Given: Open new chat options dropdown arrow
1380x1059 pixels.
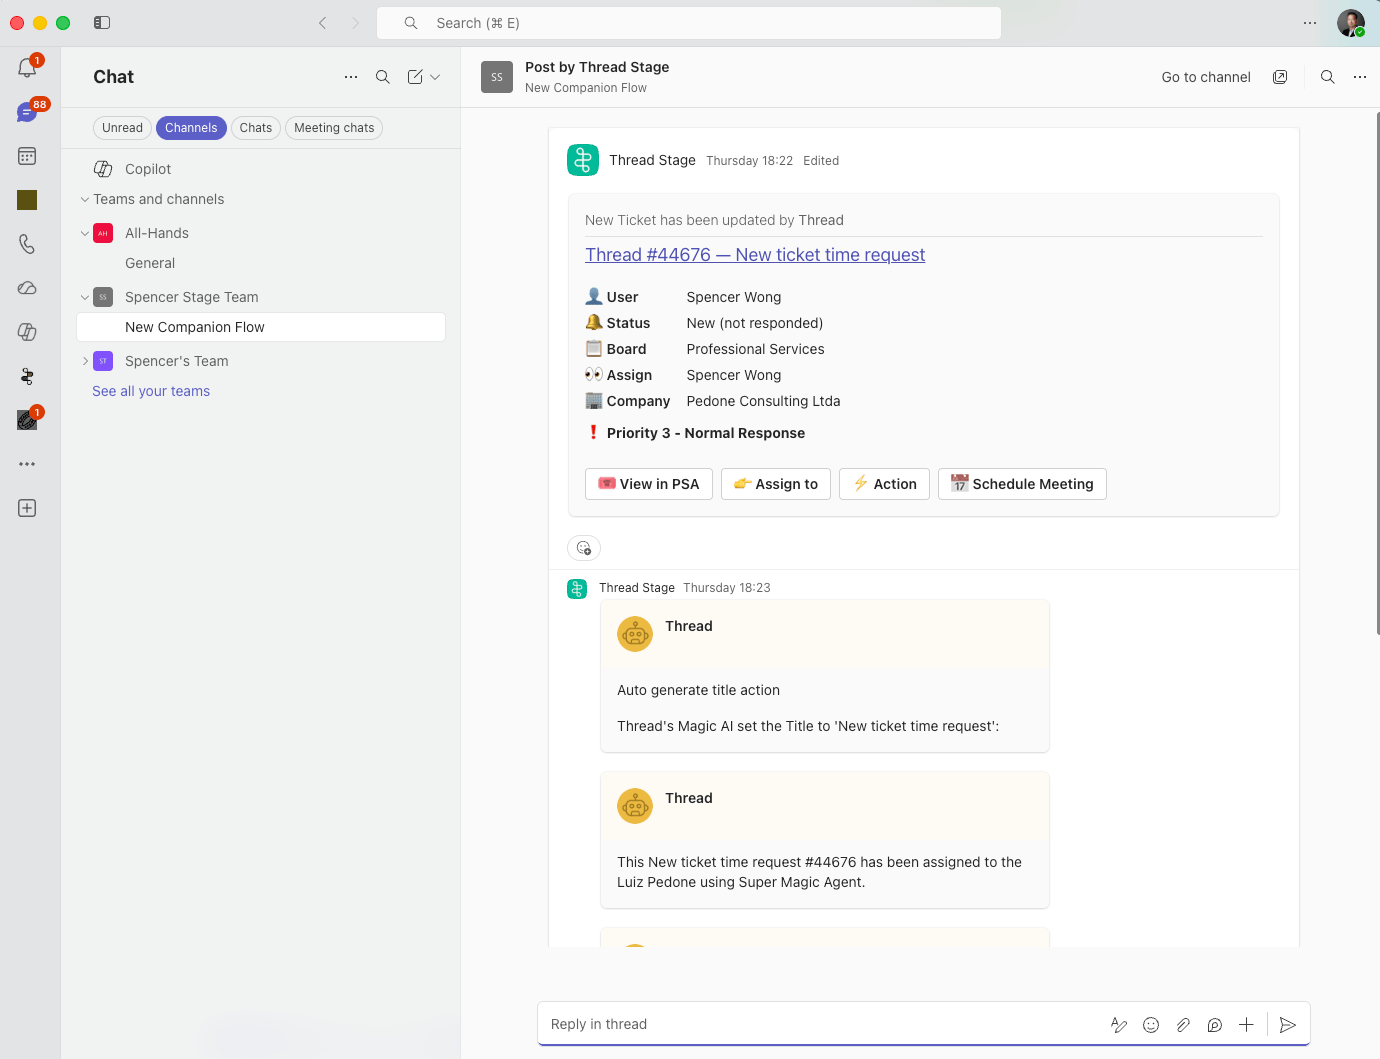Looking at the screenshot, I should (x=435, y=77).
